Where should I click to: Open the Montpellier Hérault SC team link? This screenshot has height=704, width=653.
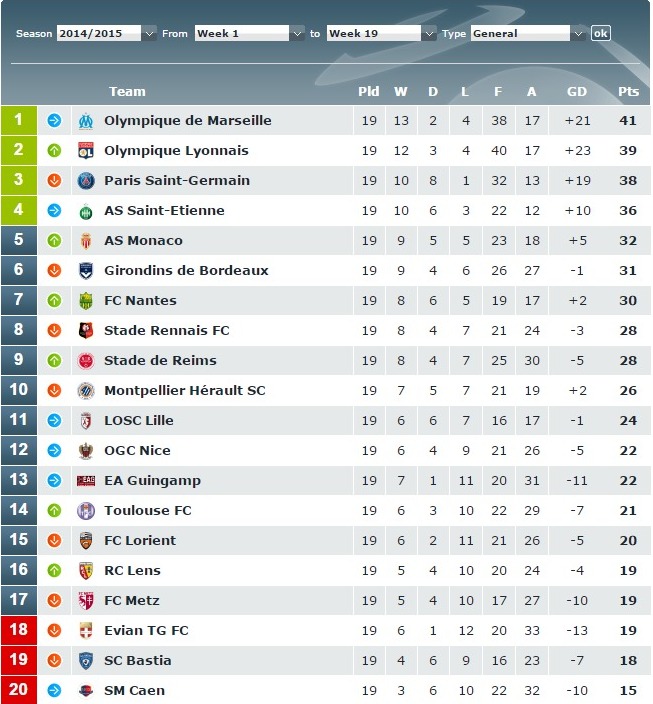tap(185, 391)
